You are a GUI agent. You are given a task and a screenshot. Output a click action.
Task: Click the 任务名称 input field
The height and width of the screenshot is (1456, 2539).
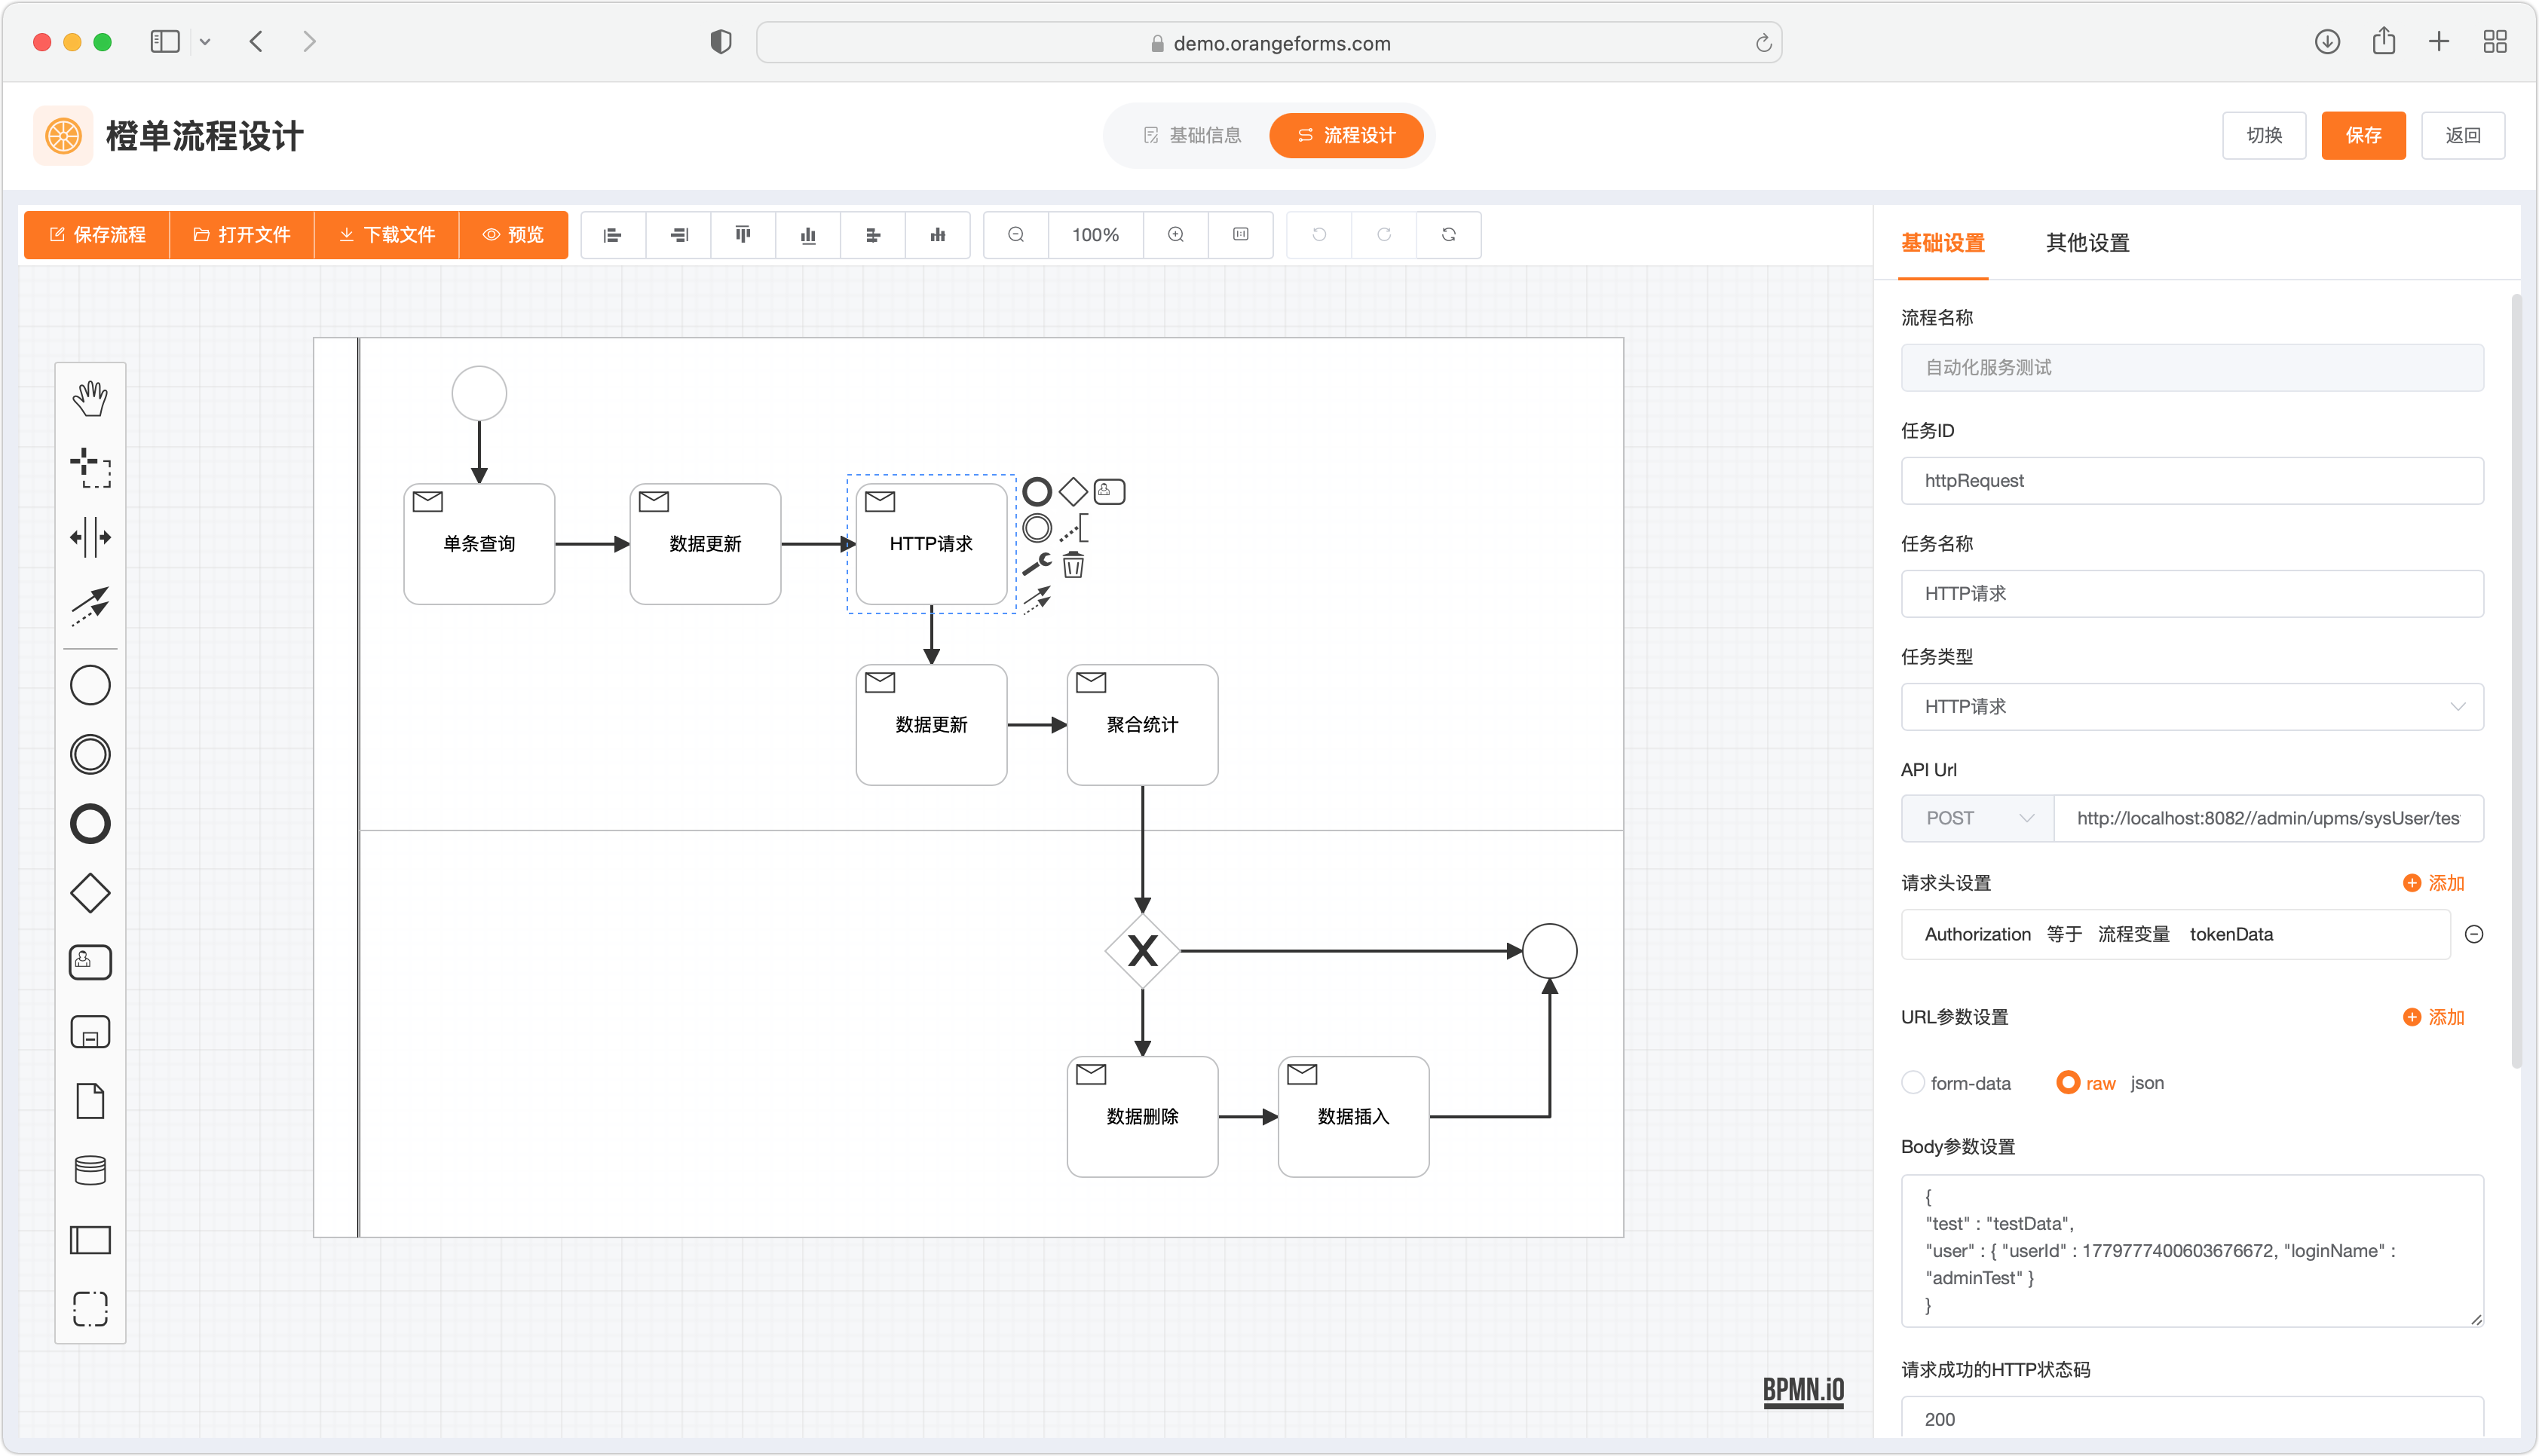click(x=2191, y=594)
